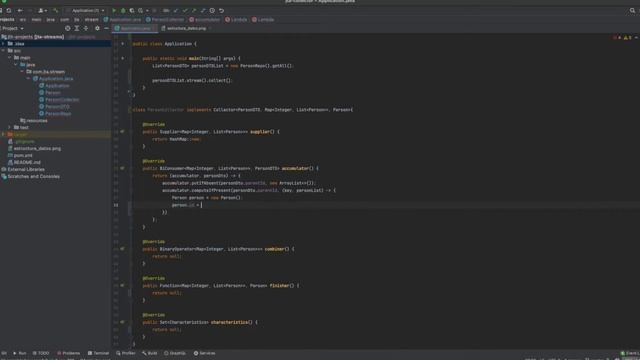Screen dimensions: 640x360
Task: Collapse Application.java node in tree
Action: pos(29,78)
